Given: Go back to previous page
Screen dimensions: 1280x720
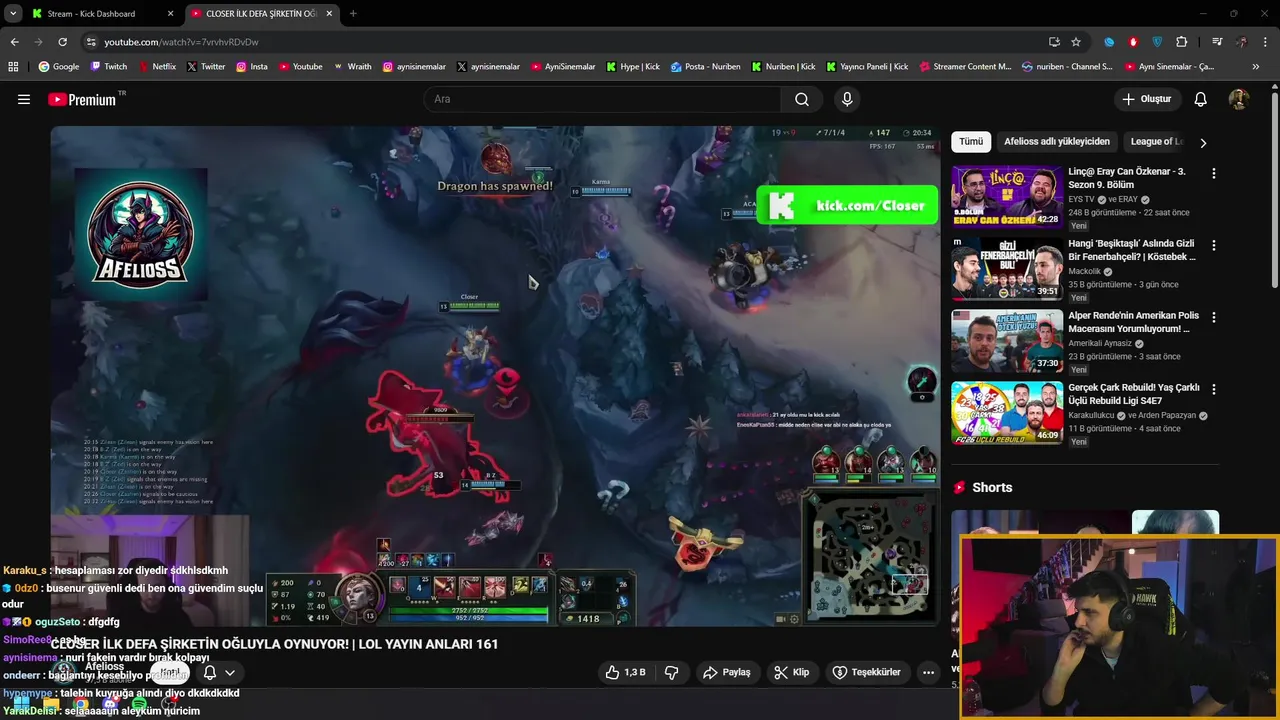Looking at the screenshot, I should [x=14, y=42].
